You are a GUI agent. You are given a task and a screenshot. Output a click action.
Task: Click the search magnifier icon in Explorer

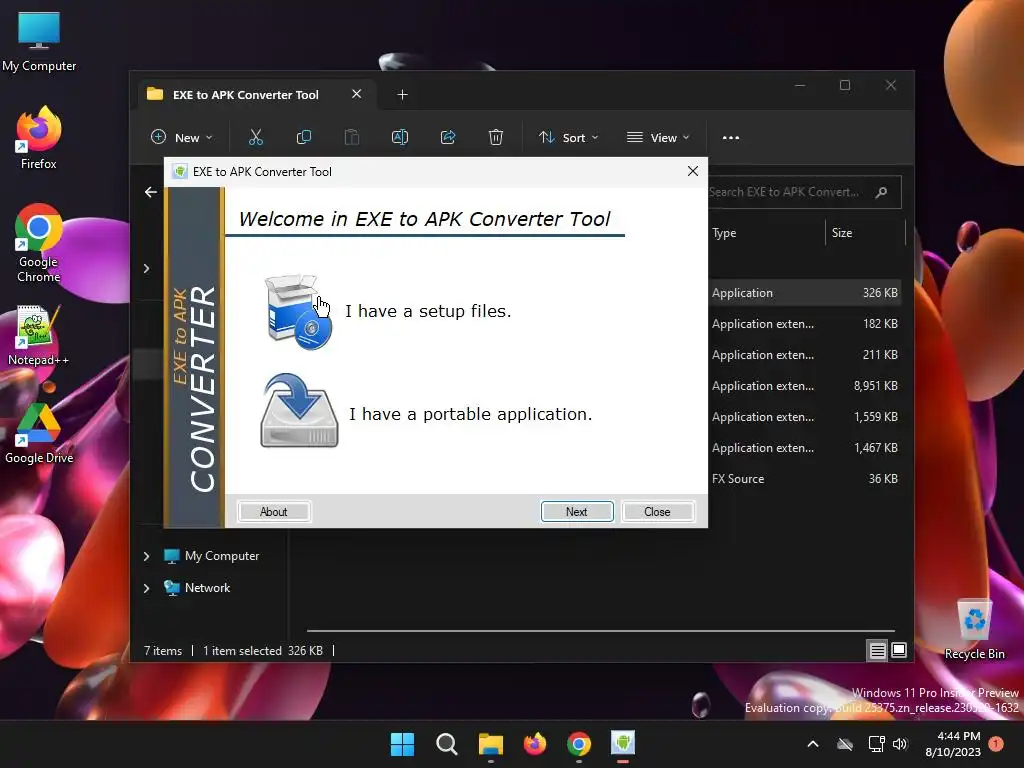[x=882, y=192]
